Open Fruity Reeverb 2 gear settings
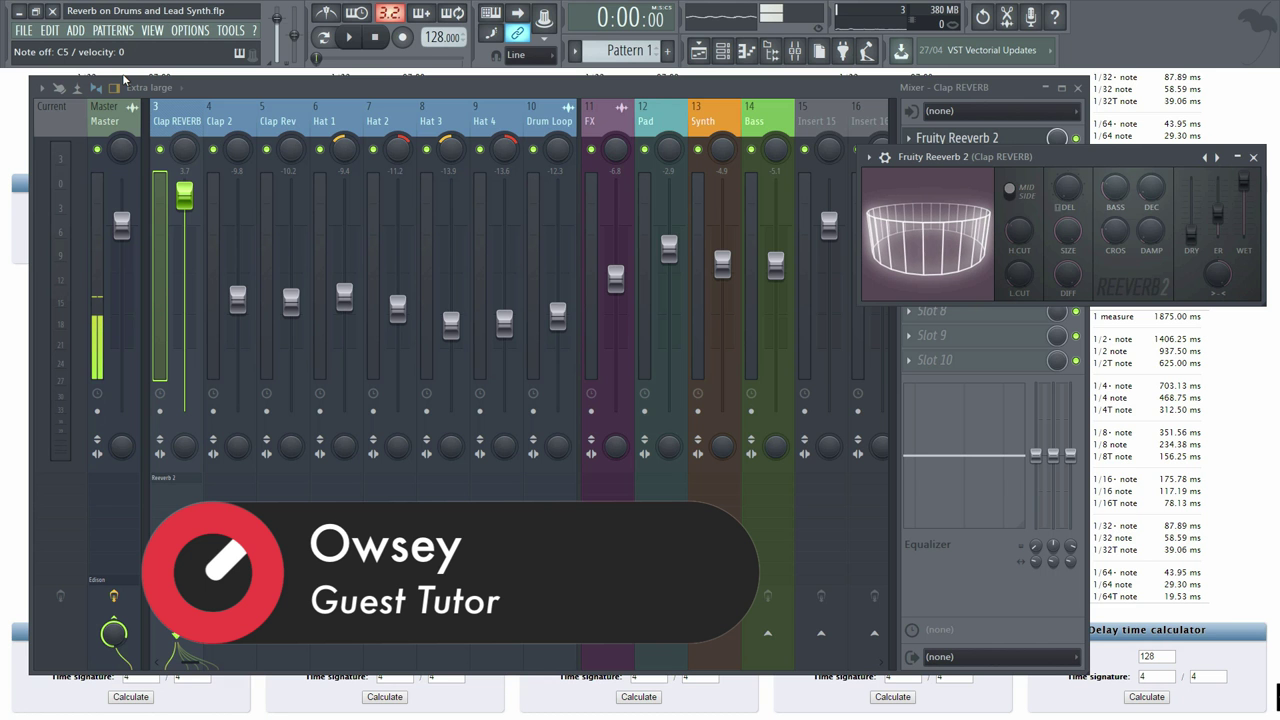This screenshot has width=1280, height=720. [884, 157]
